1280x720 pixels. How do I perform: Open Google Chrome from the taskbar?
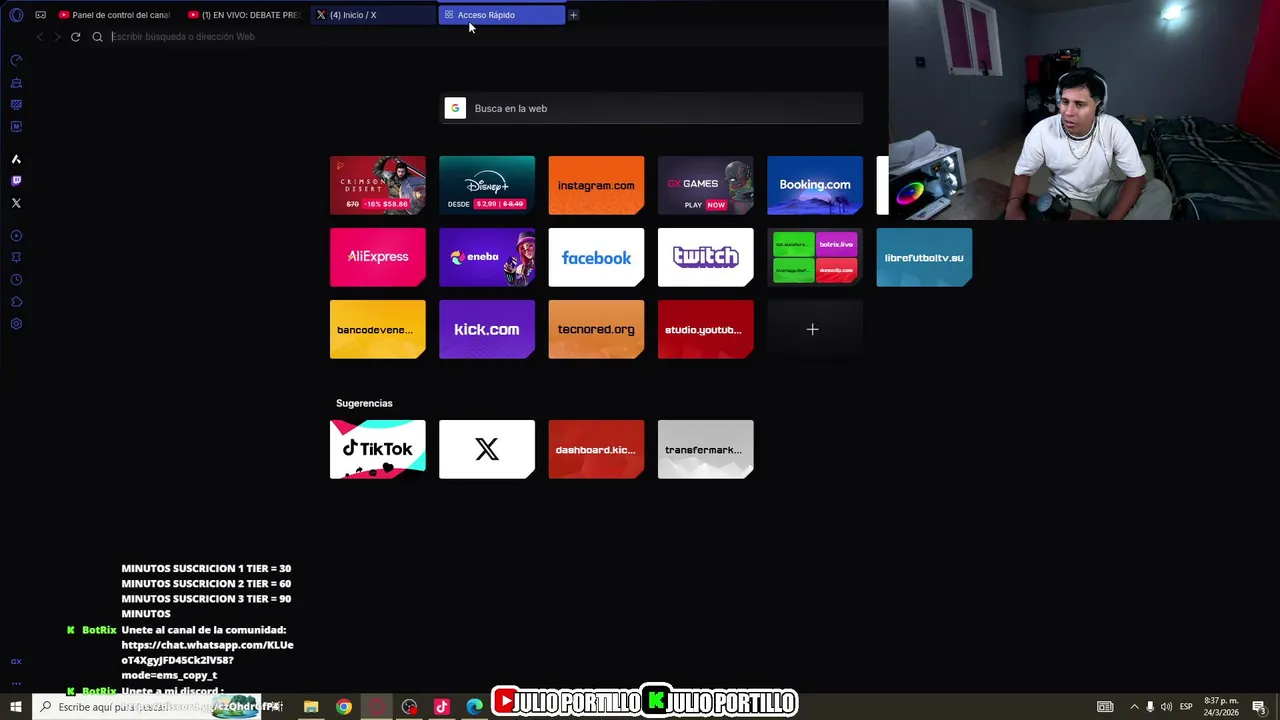[344, 707]
